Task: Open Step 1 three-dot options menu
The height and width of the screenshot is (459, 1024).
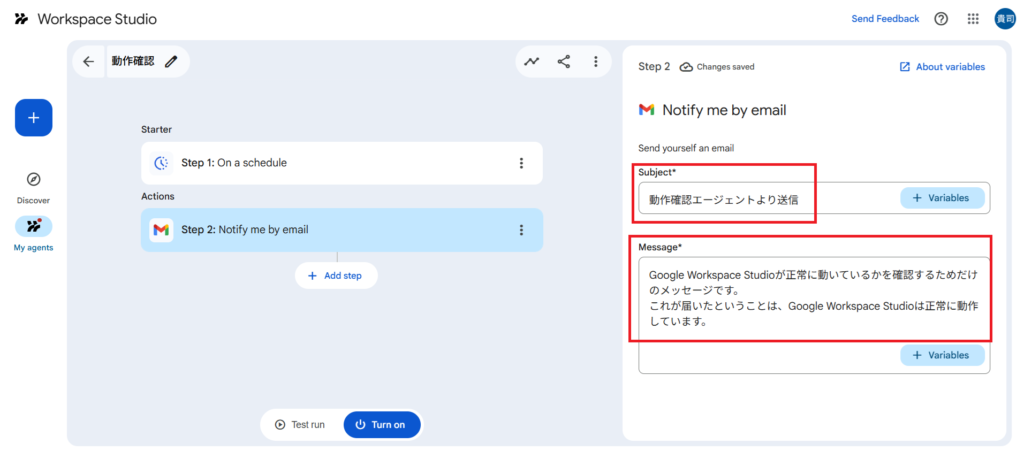Action: pos(521,163)
